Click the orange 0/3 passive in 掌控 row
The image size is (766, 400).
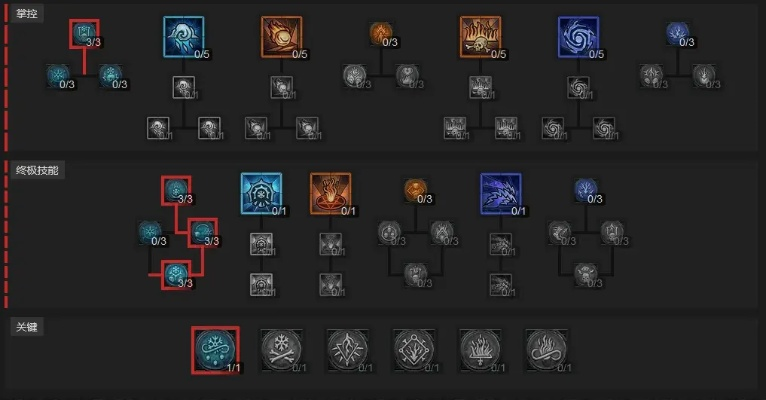pyautogui.click(x=383, y=34)
